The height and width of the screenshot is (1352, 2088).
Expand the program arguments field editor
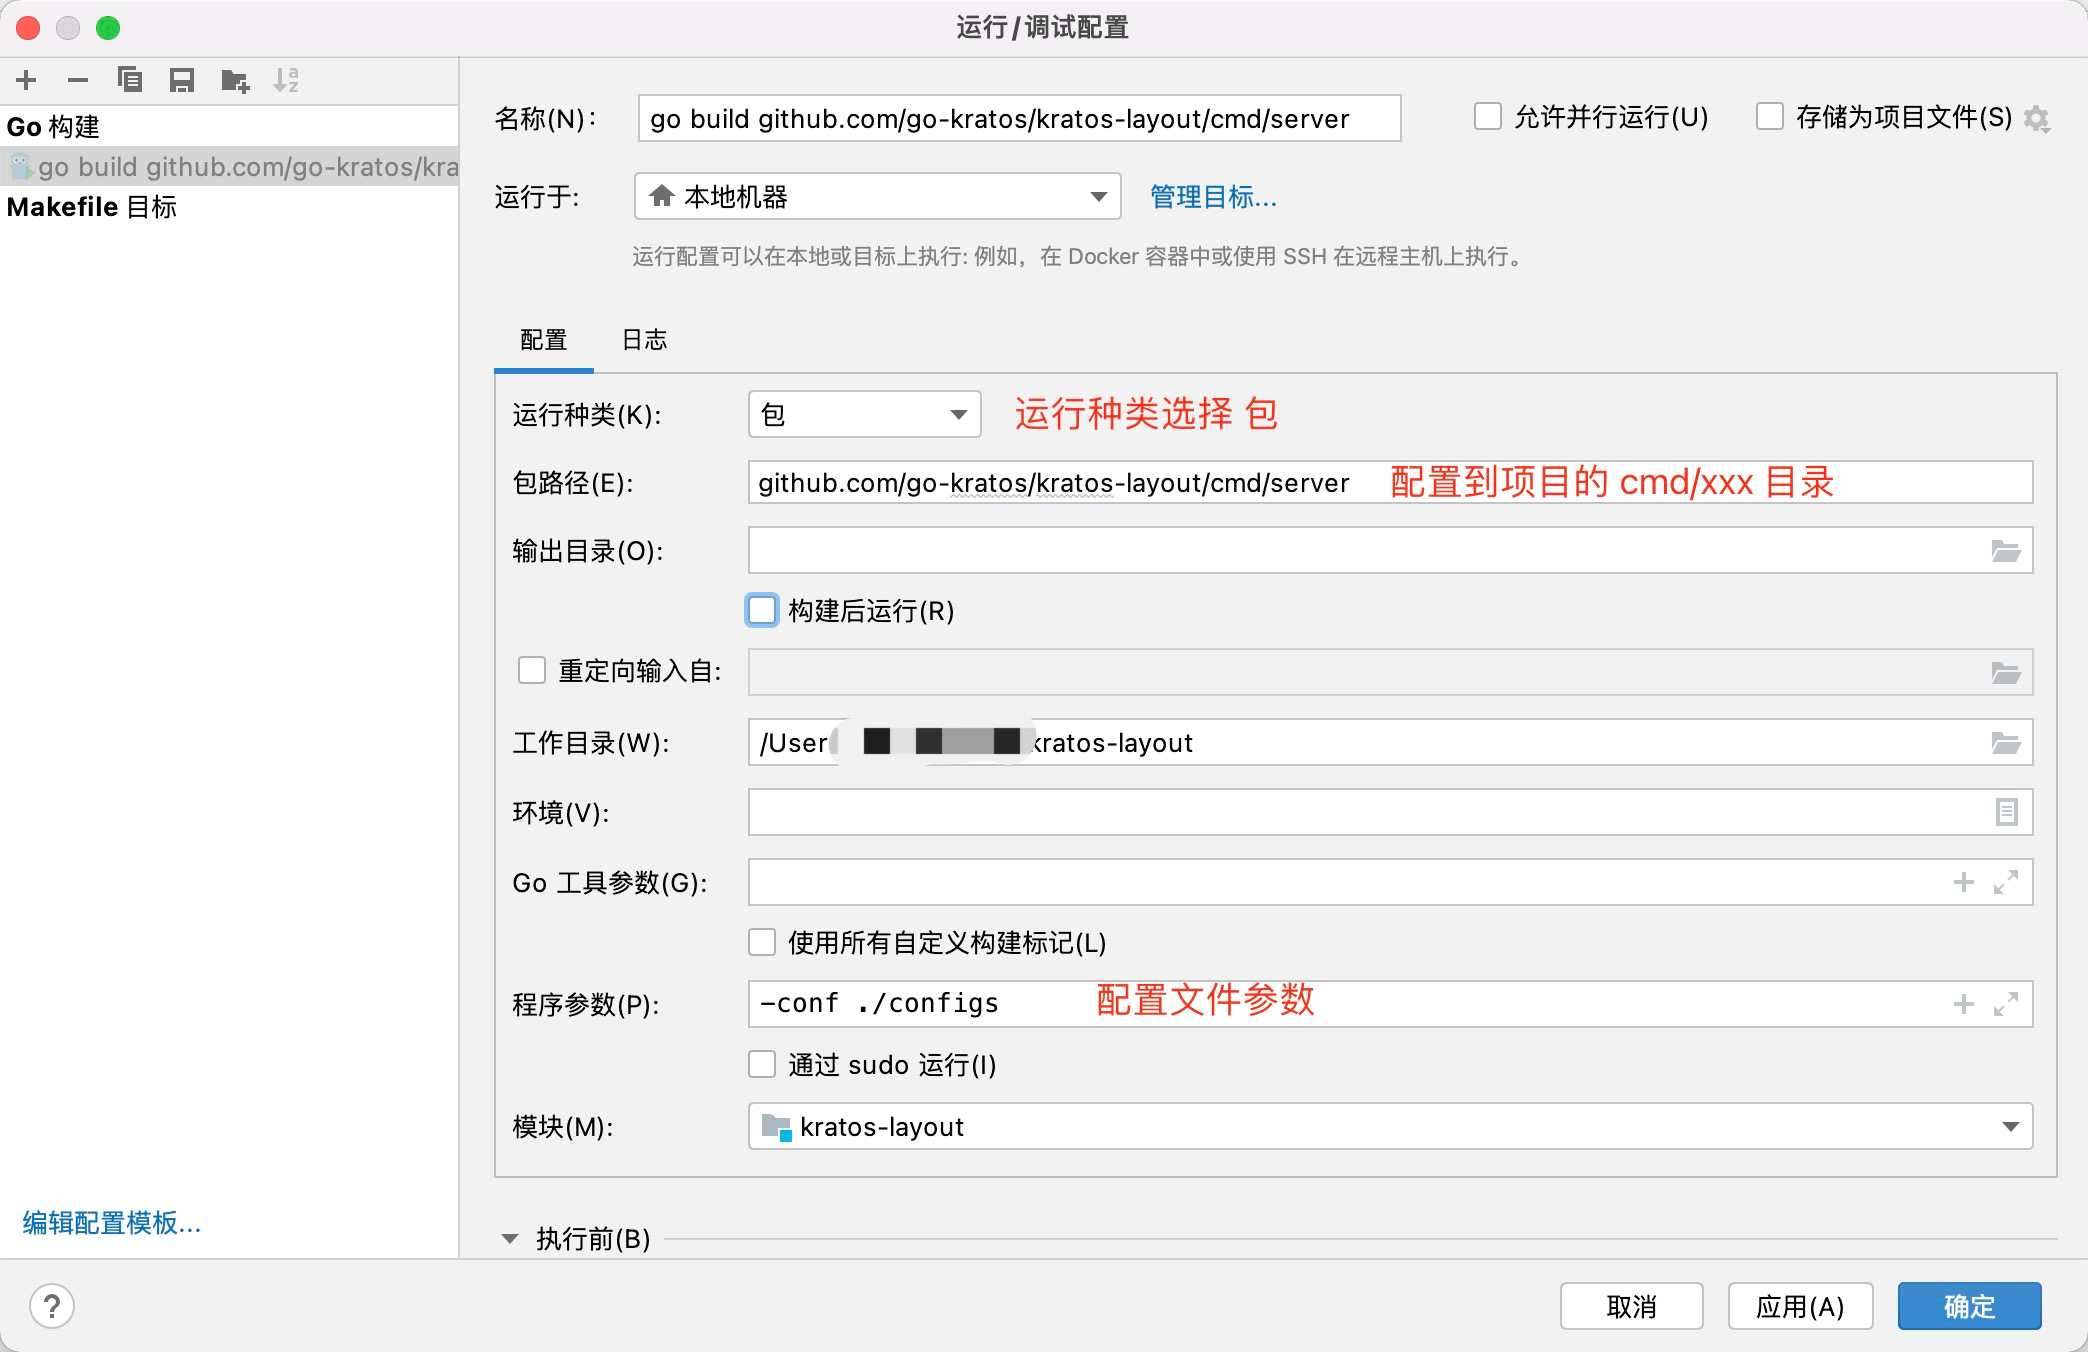[2005, 1004]
